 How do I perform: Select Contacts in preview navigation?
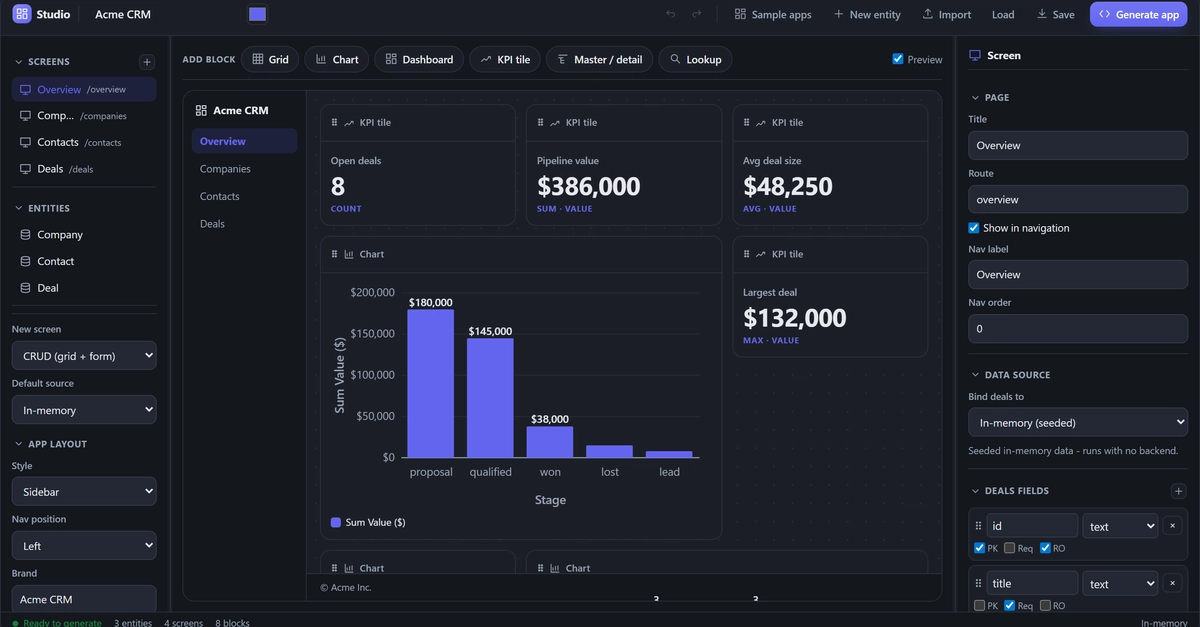click(244, 196)
